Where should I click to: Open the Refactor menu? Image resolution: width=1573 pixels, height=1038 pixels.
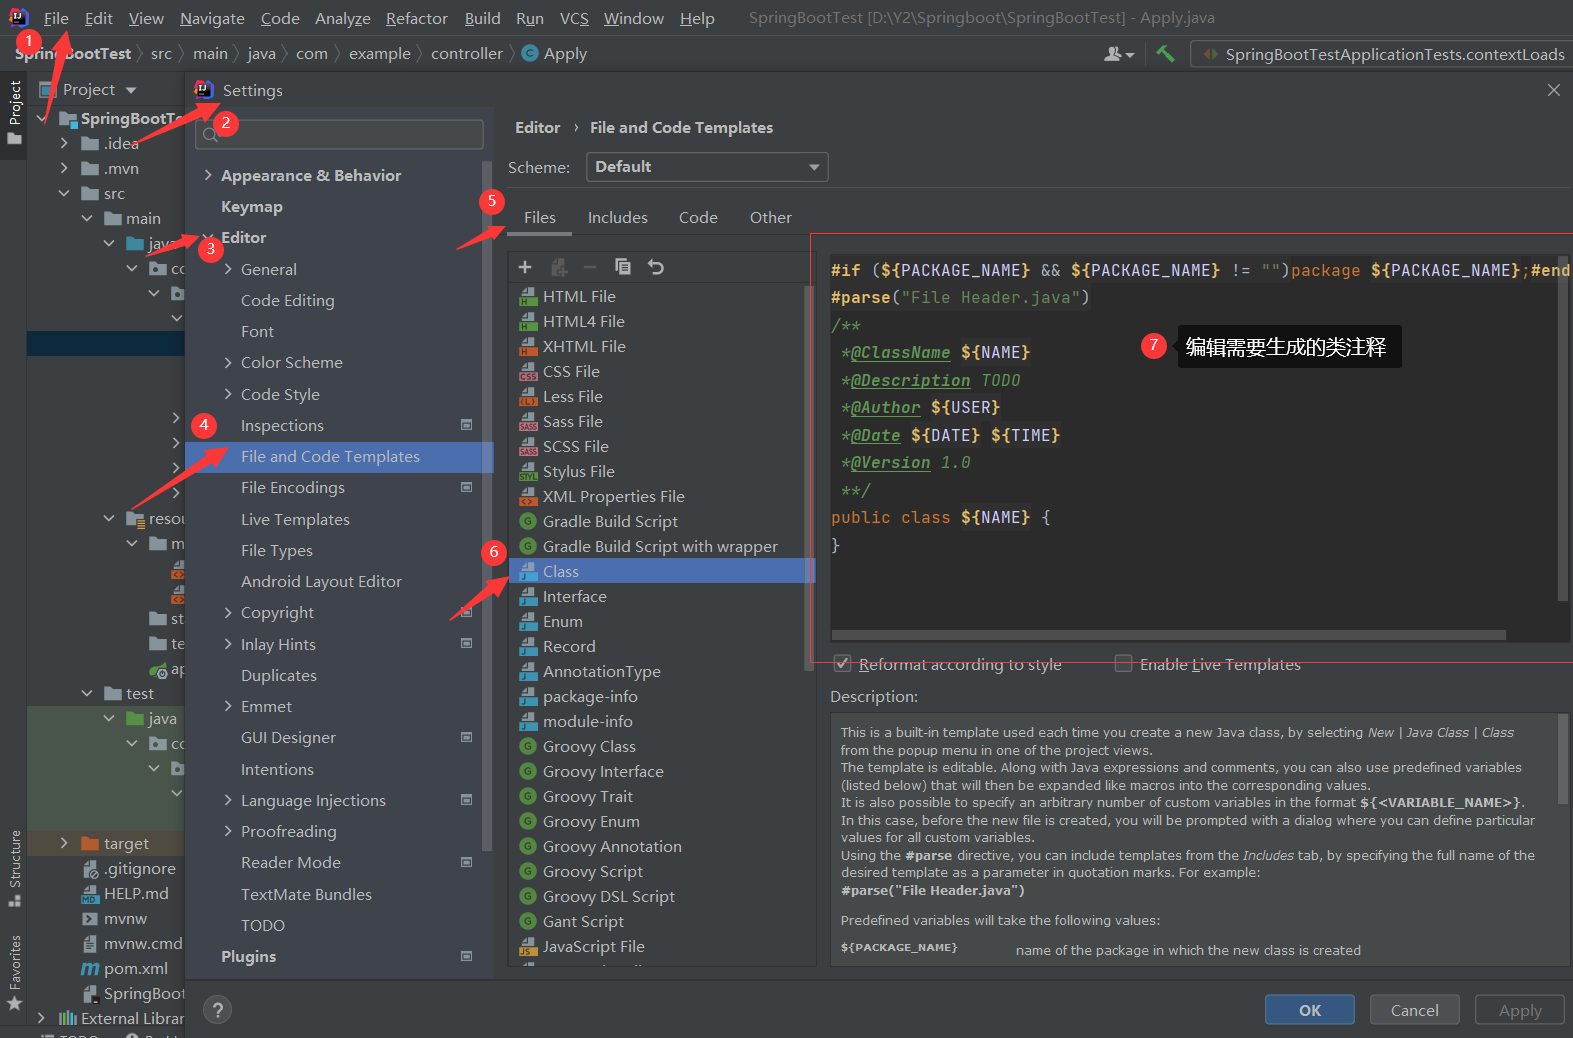[416, 18]
